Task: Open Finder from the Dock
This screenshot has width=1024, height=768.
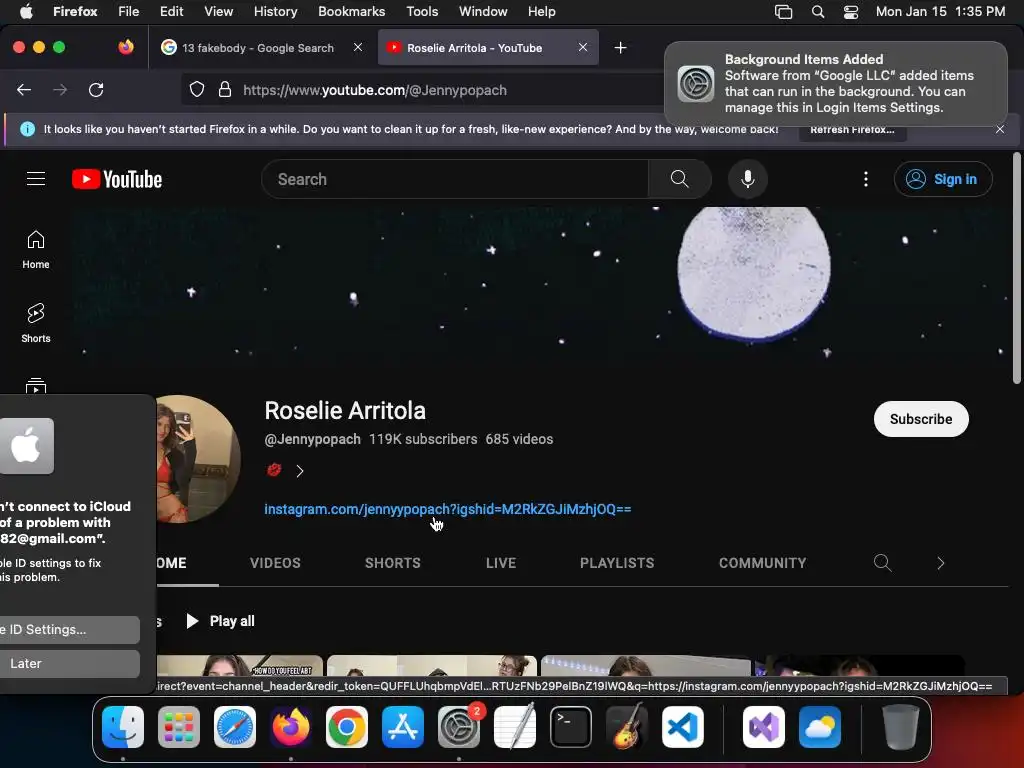Action: (x=123, y=727)
